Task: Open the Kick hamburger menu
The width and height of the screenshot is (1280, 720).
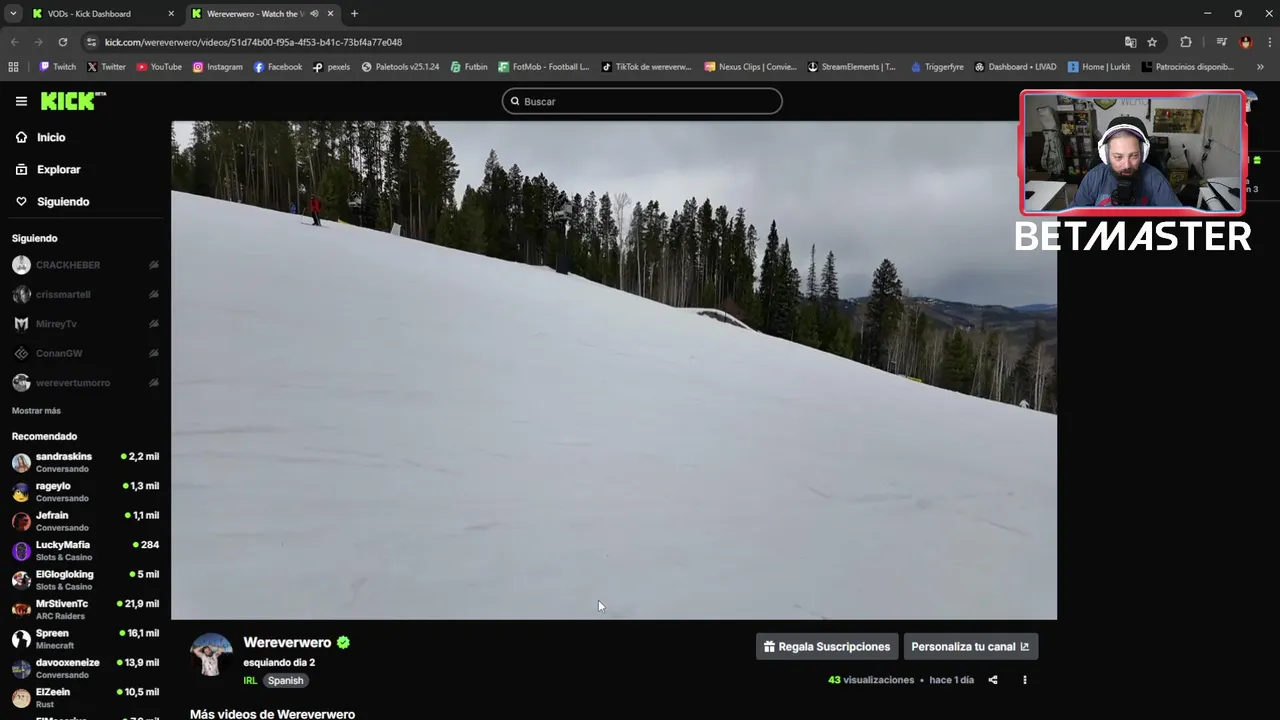Action: [x=21, y=101]
